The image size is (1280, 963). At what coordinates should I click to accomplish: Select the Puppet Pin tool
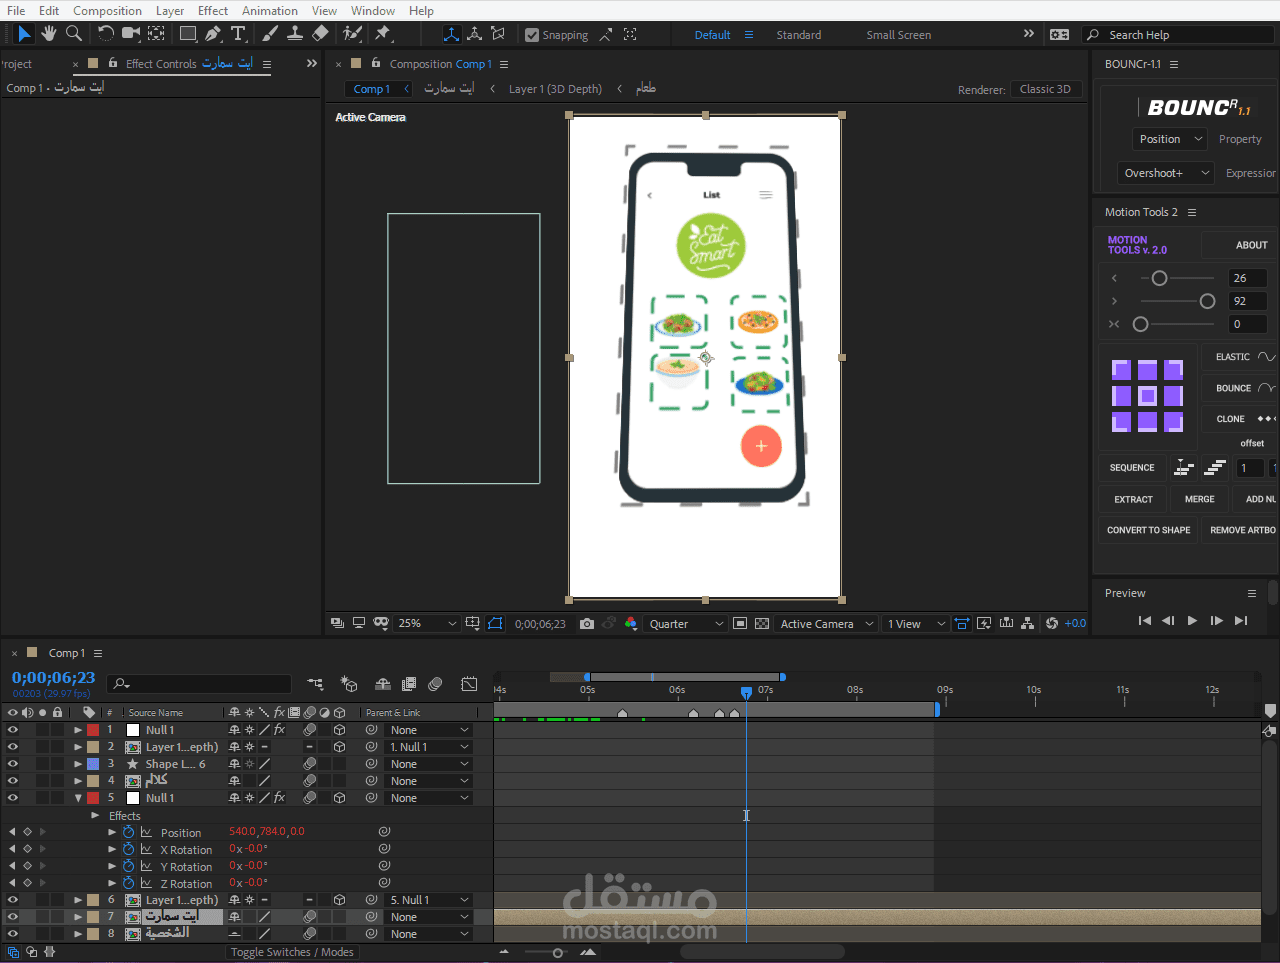(383, 34)
